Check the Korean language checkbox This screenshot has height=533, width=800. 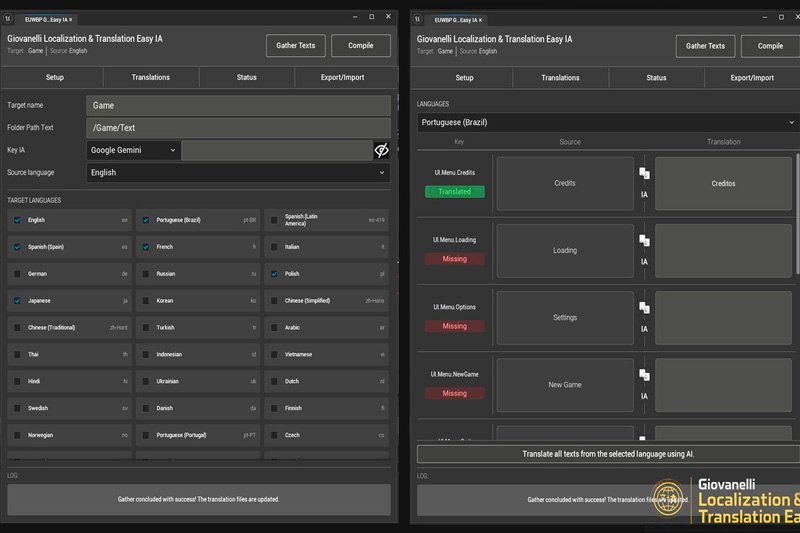coord(146,301)
